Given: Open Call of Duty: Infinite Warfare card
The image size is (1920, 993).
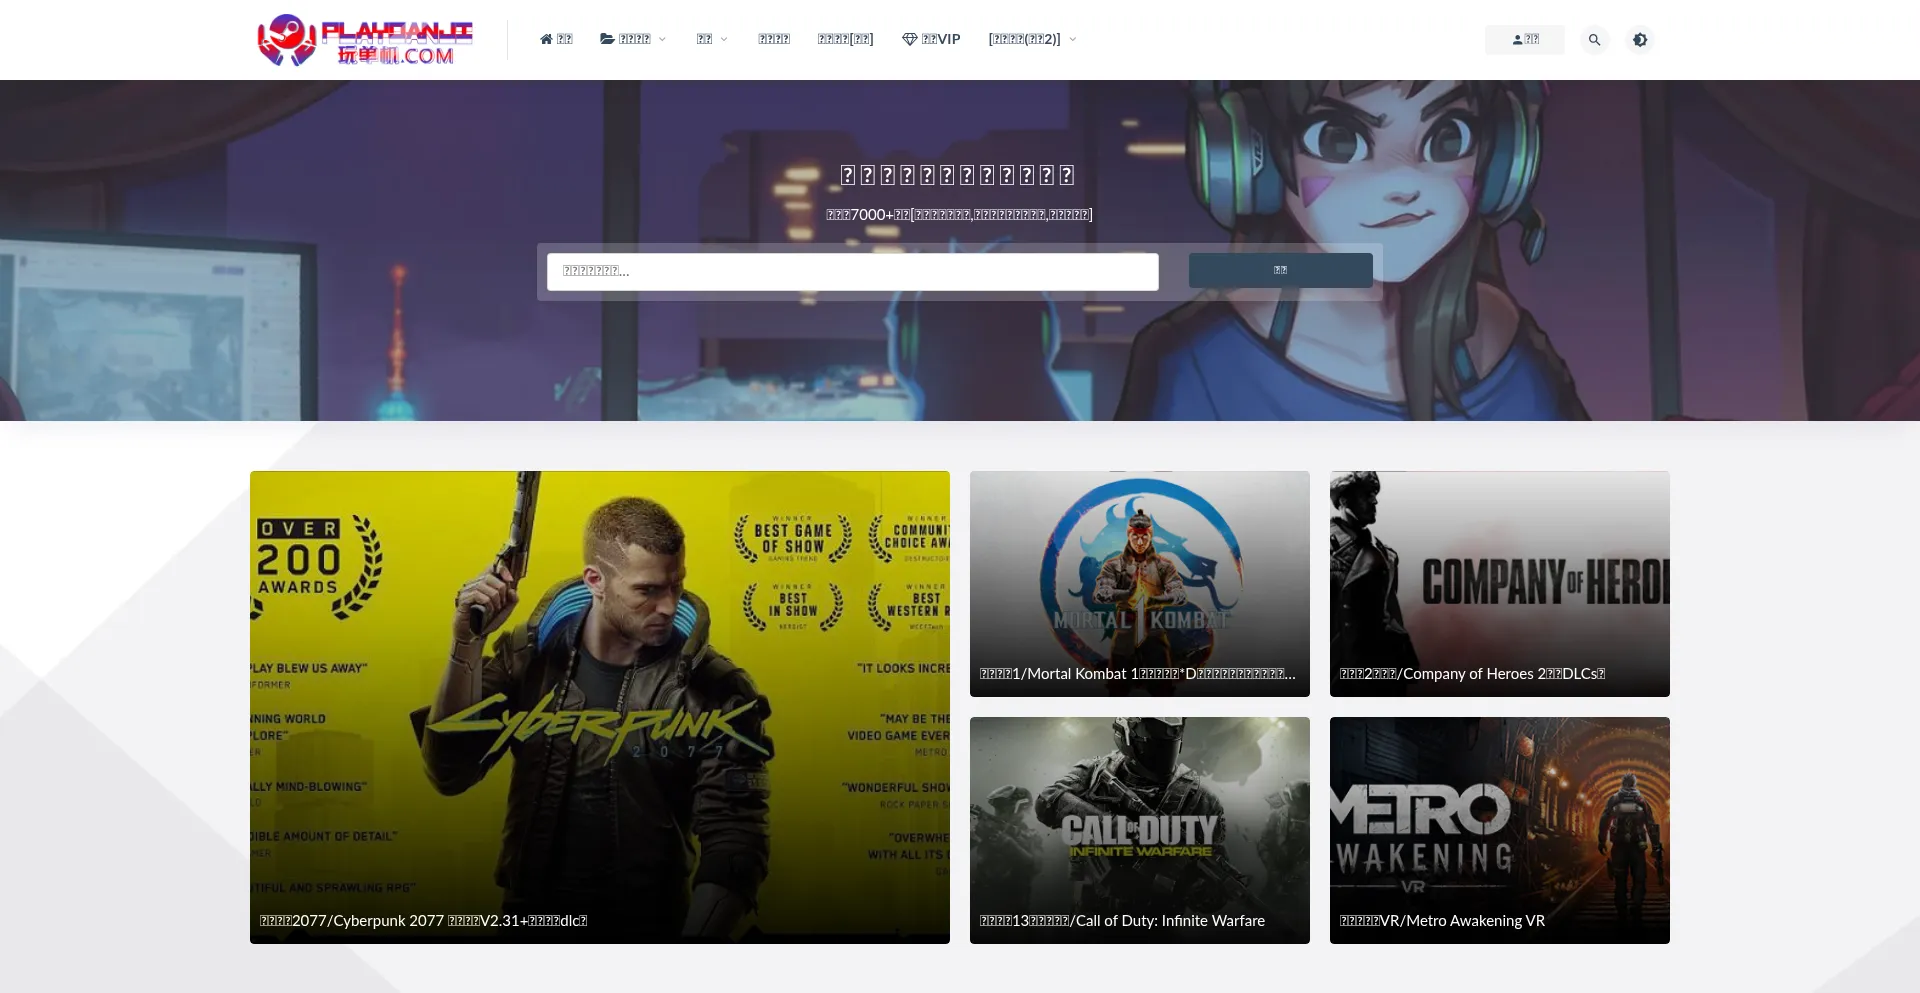Looking at the screenshot, I should point(1140,830).
